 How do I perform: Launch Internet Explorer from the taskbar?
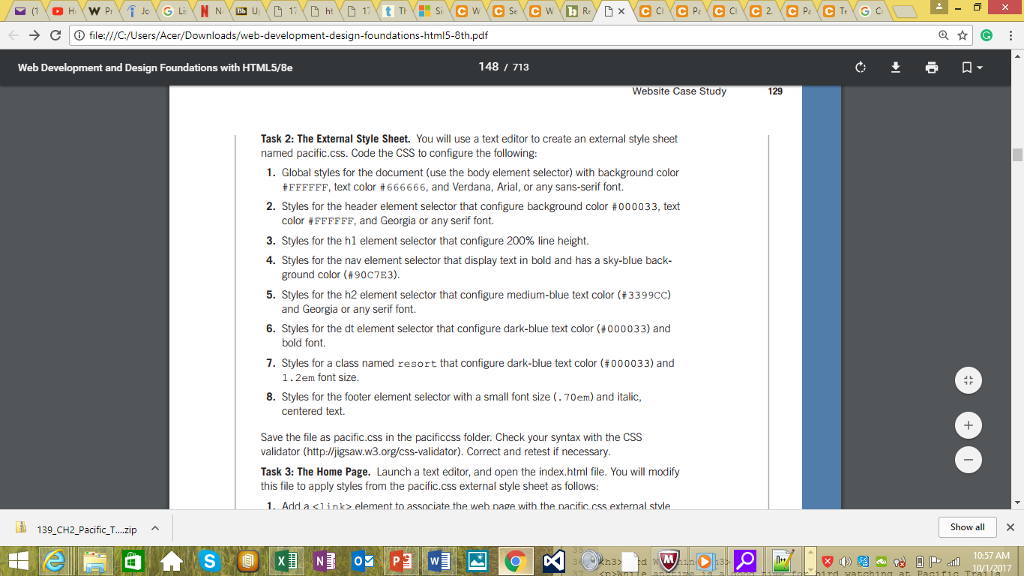coord(55,561)
